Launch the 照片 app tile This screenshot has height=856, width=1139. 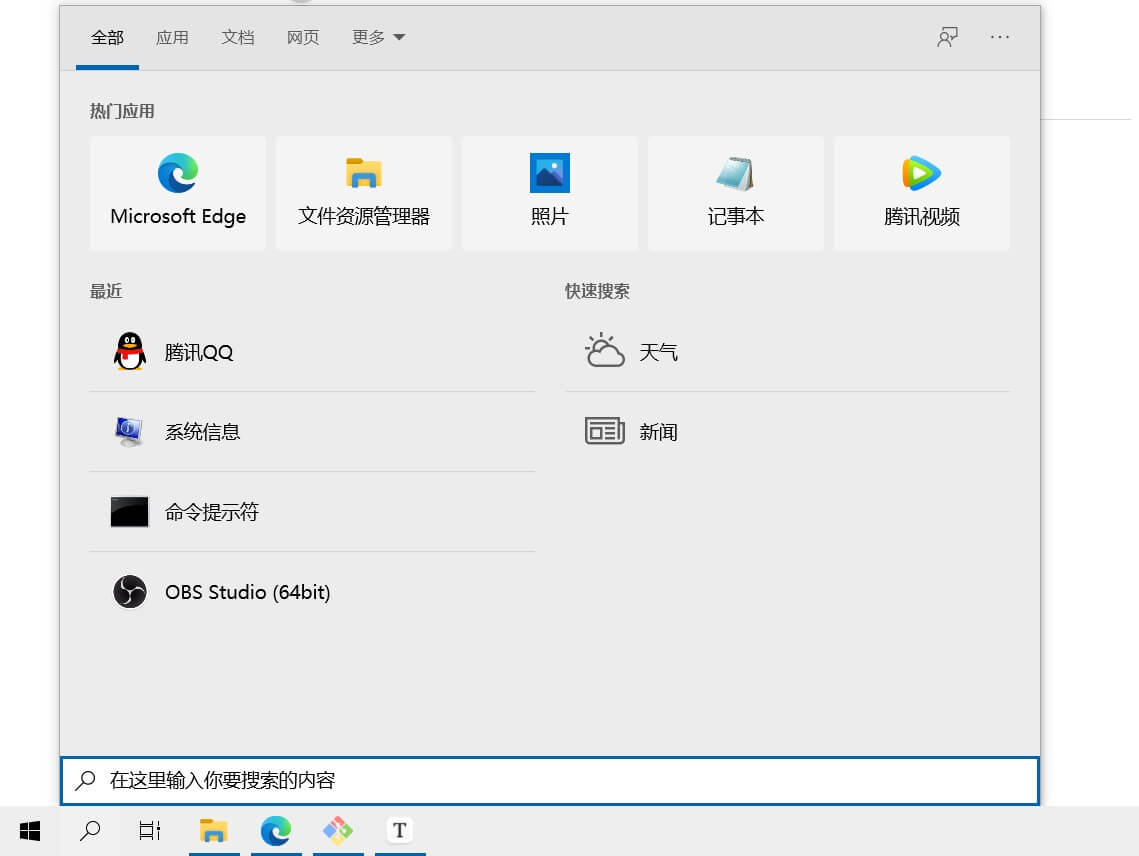[x=550, y=193]
